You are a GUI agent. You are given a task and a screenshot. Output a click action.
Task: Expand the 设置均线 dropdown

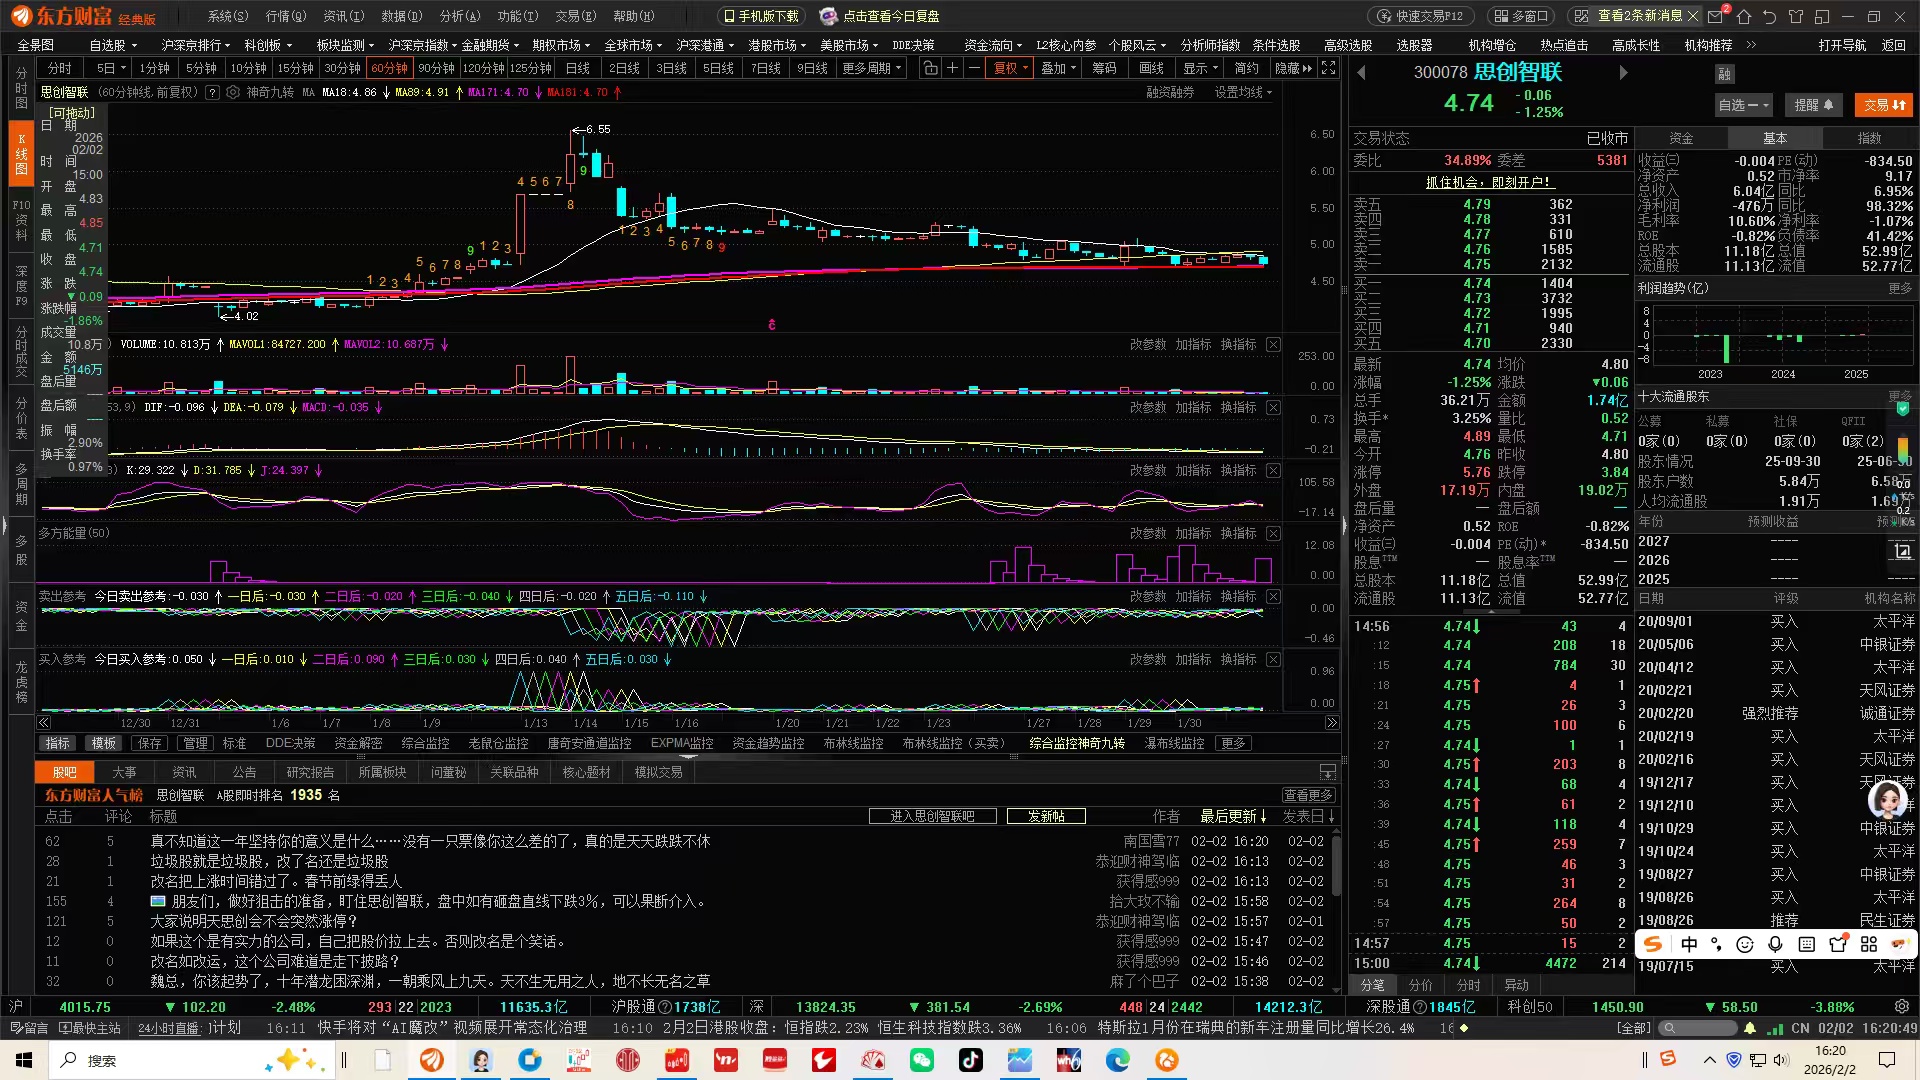(x=1243, y=92)
